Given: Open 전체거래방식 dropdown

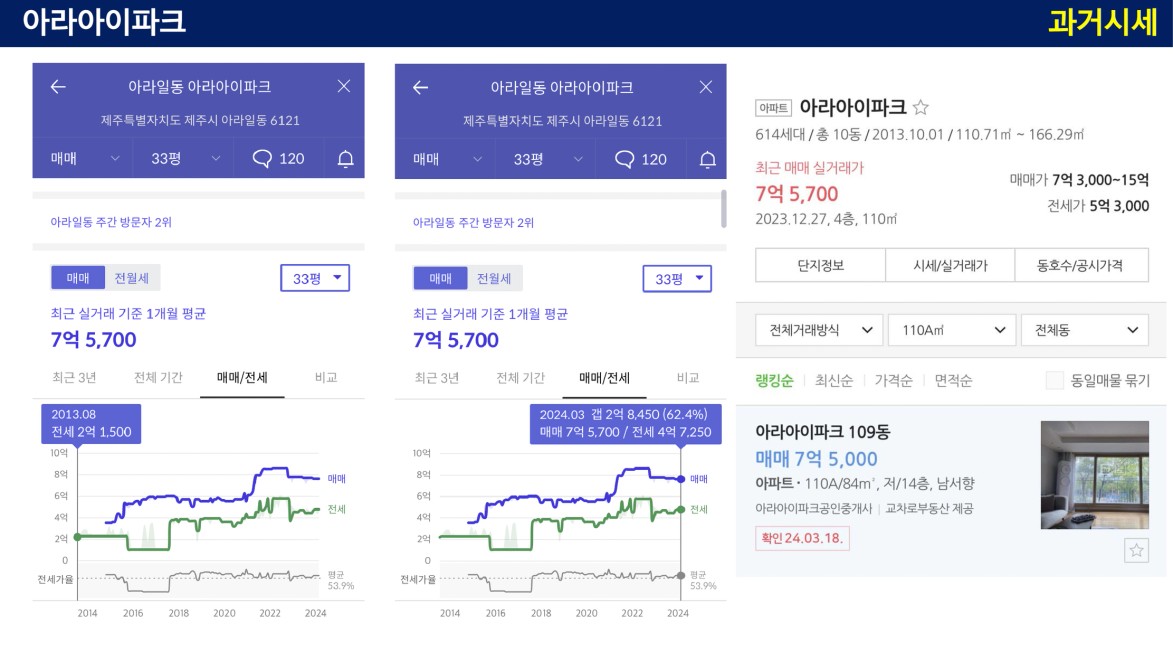Looking at the screenshot, I should [x=819, y=330].
